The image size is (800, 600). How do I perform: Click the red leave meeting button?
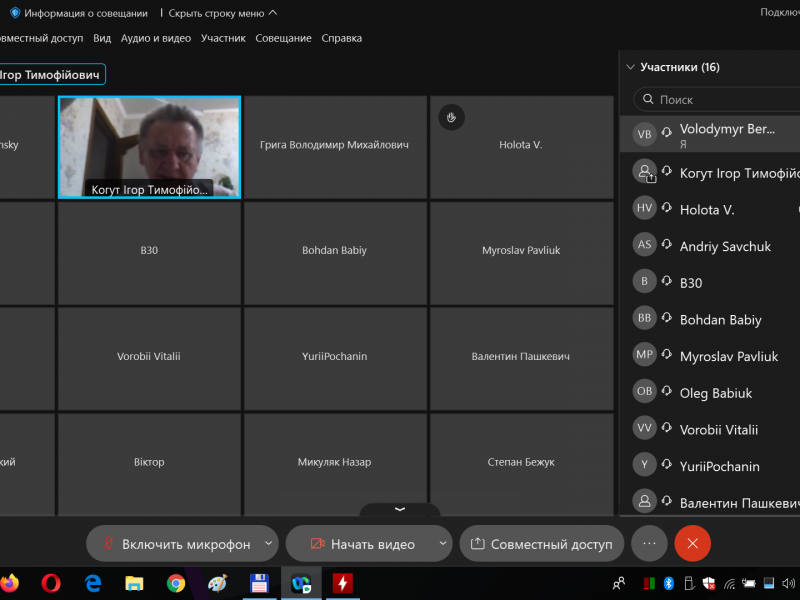click(x=692, y=543)
